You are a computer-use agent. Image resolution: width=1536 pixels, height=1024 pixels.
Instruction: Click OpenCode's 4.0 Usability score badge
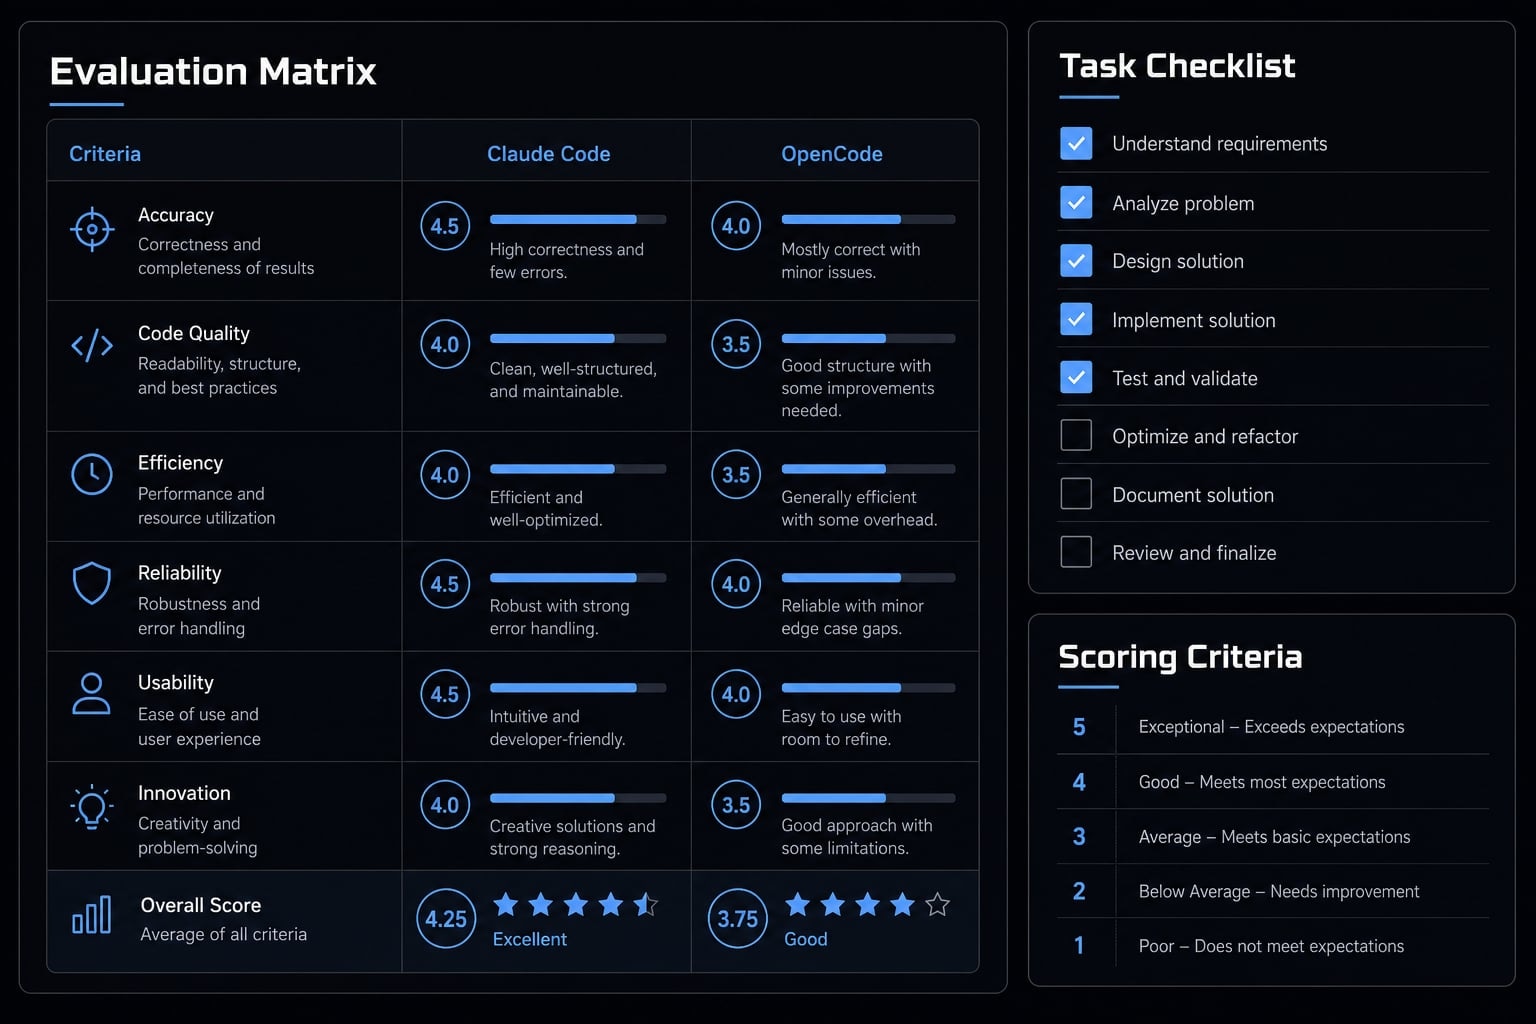point(736,694)
